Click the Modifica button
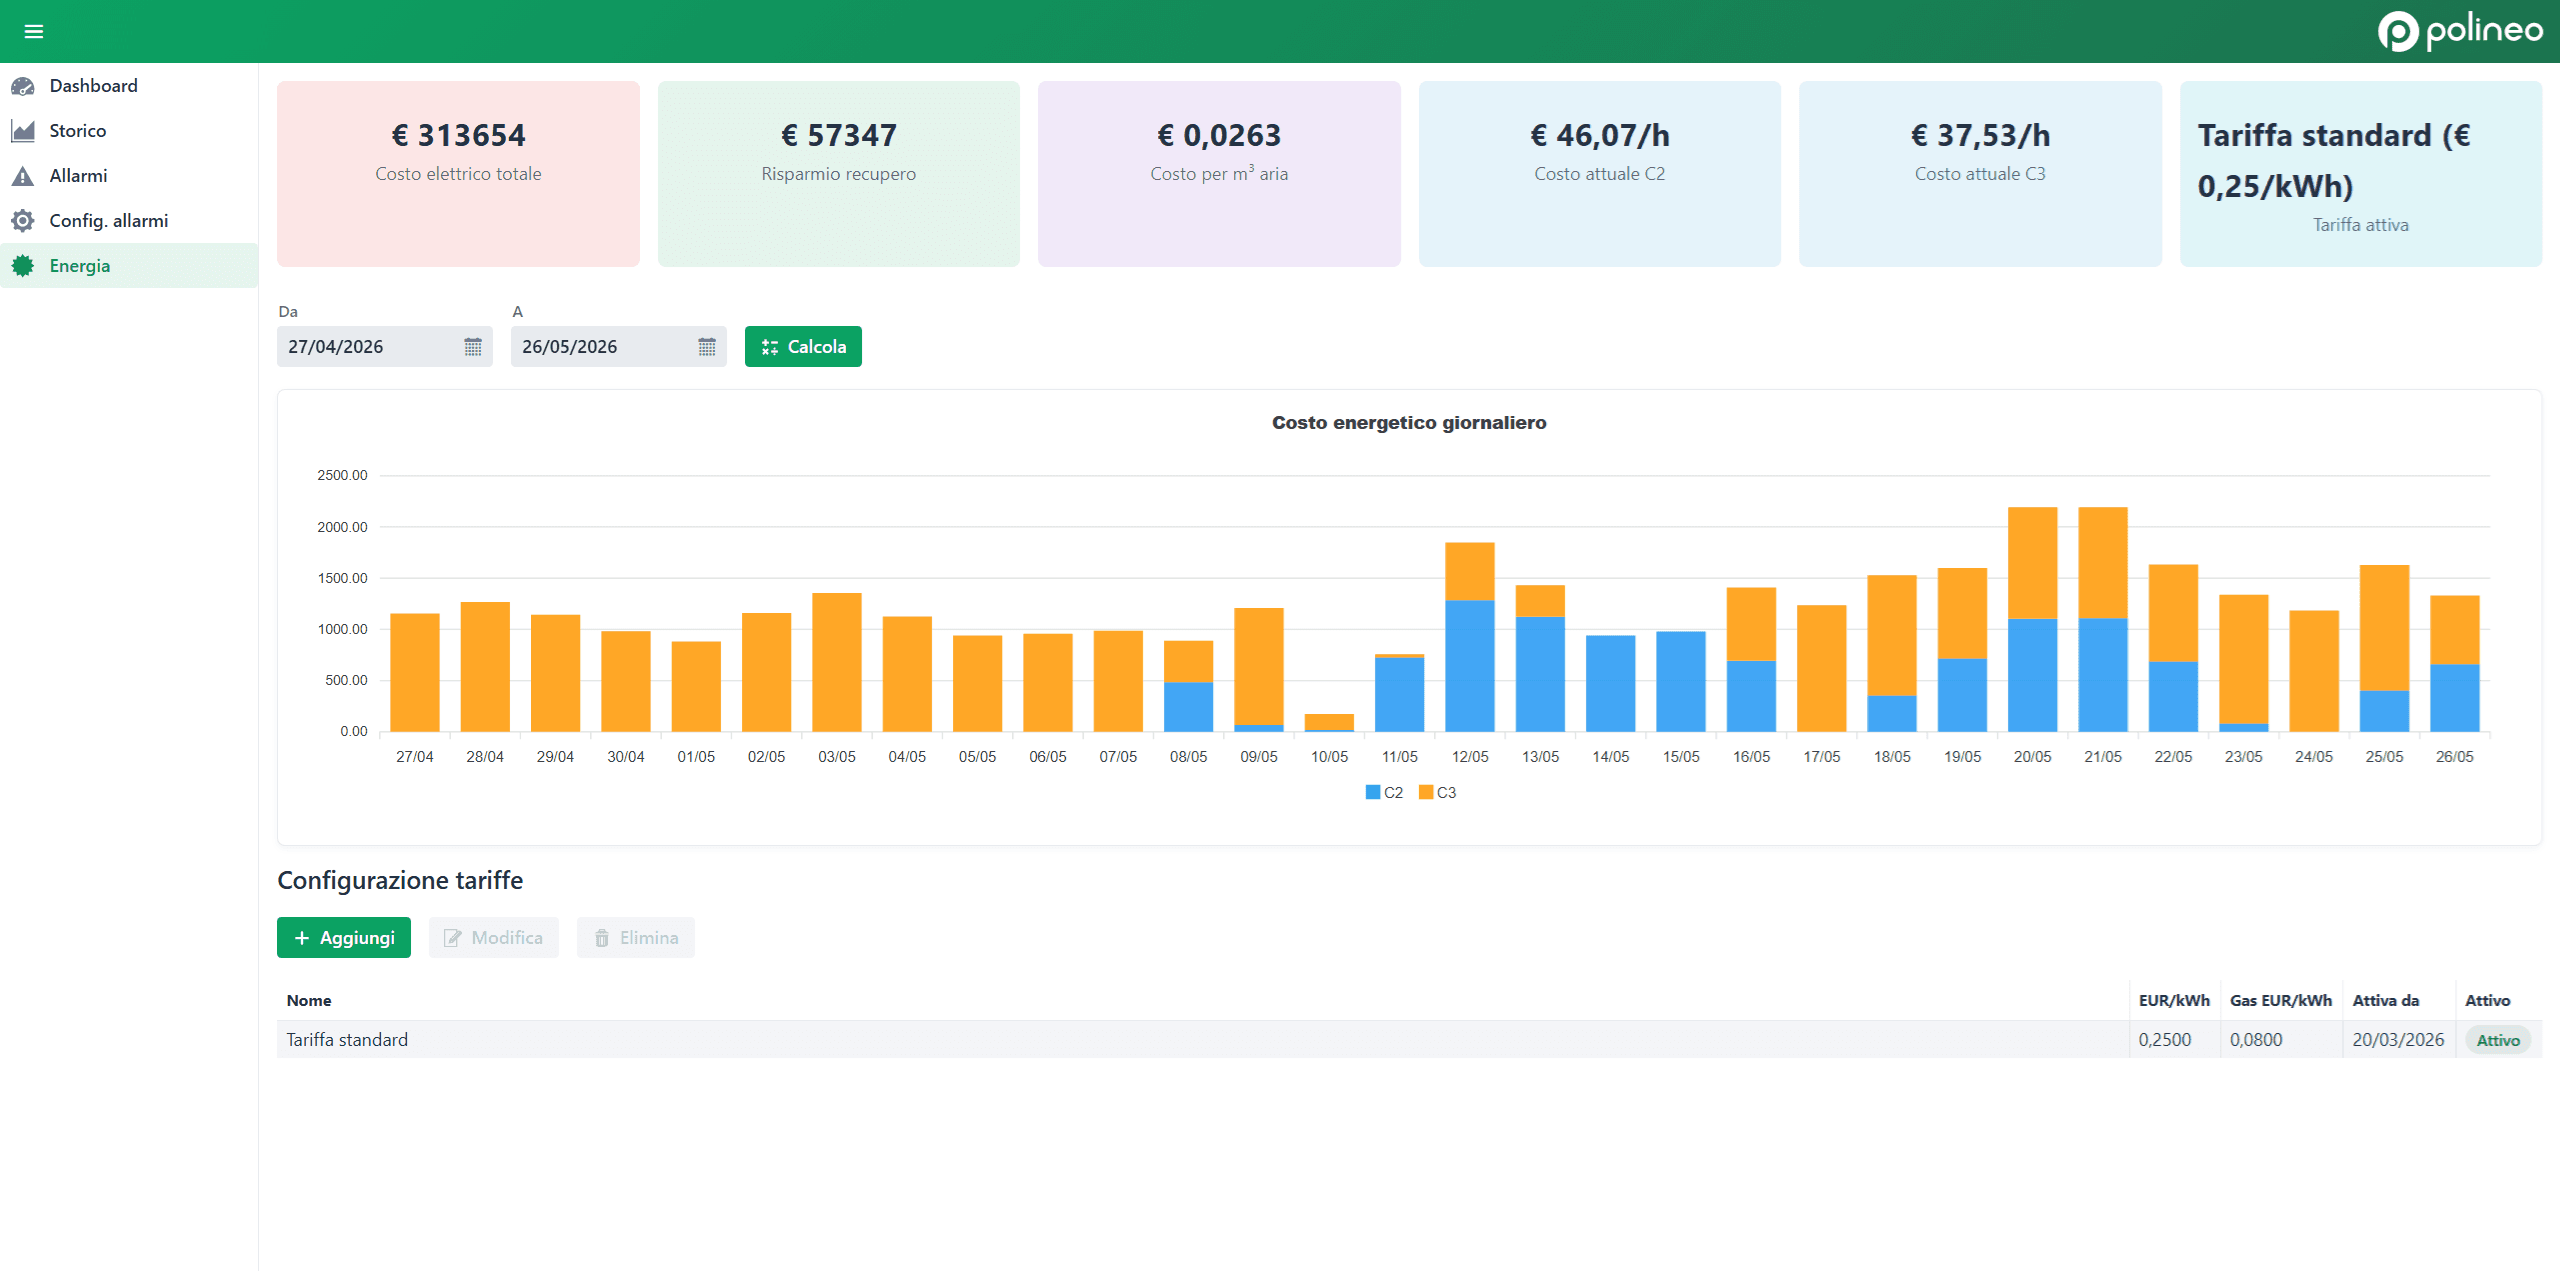The height and width of the screenshot is (1271, 2560). pos(494,938)
